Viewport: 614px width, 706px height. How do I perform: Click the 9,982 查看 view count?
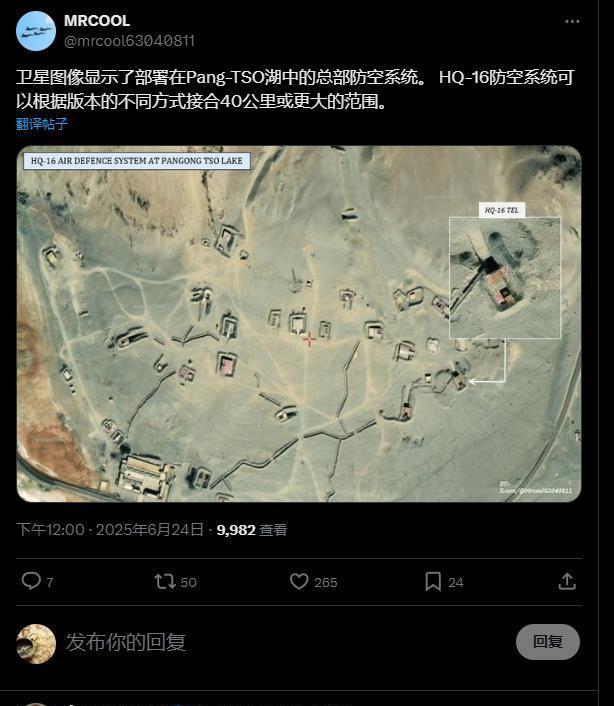(x=252, y=530)
